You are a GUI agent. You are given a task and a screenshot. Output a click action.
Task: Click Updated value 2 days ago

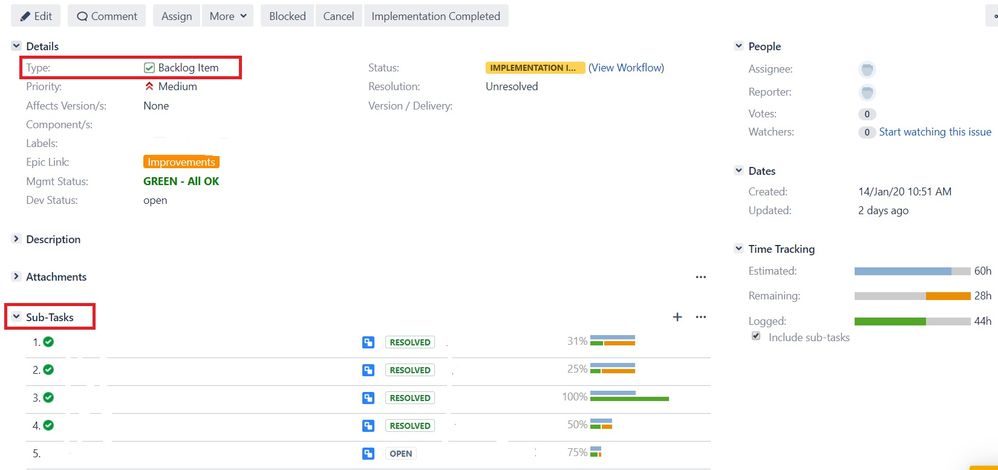point(883,210)
